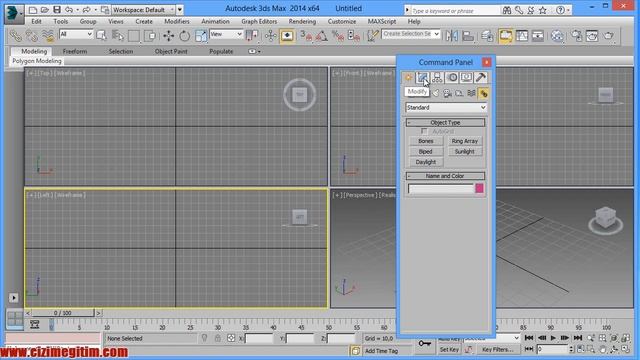Click the Daylight button
Screen dimensions: 640x360
pyautogui.click(x=426, y=162)
